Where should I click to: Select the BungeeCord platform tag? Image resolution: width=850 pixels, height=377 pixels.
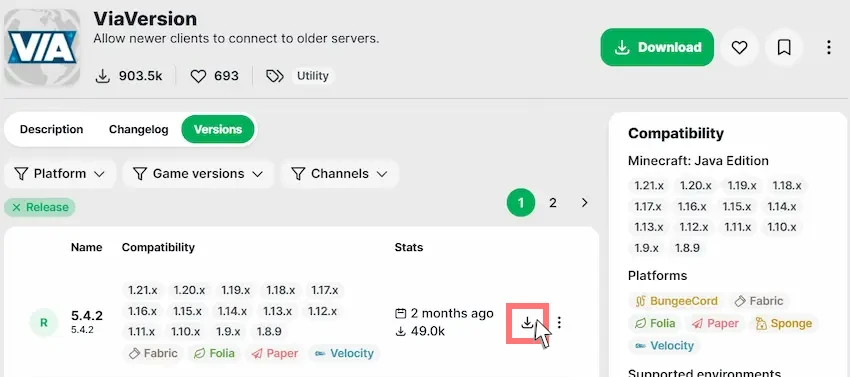tap(678, 301)
